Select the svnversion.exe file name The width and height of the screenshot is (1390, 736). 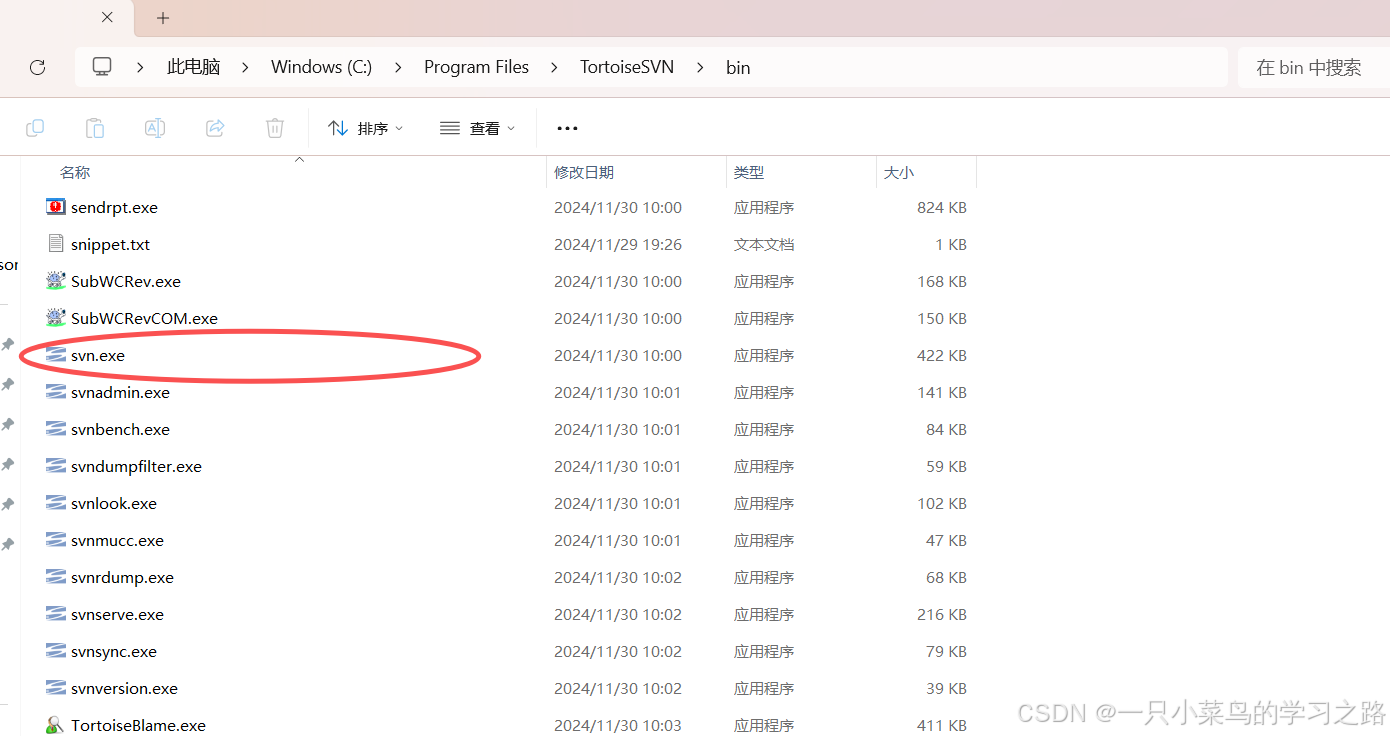[124, 688]
